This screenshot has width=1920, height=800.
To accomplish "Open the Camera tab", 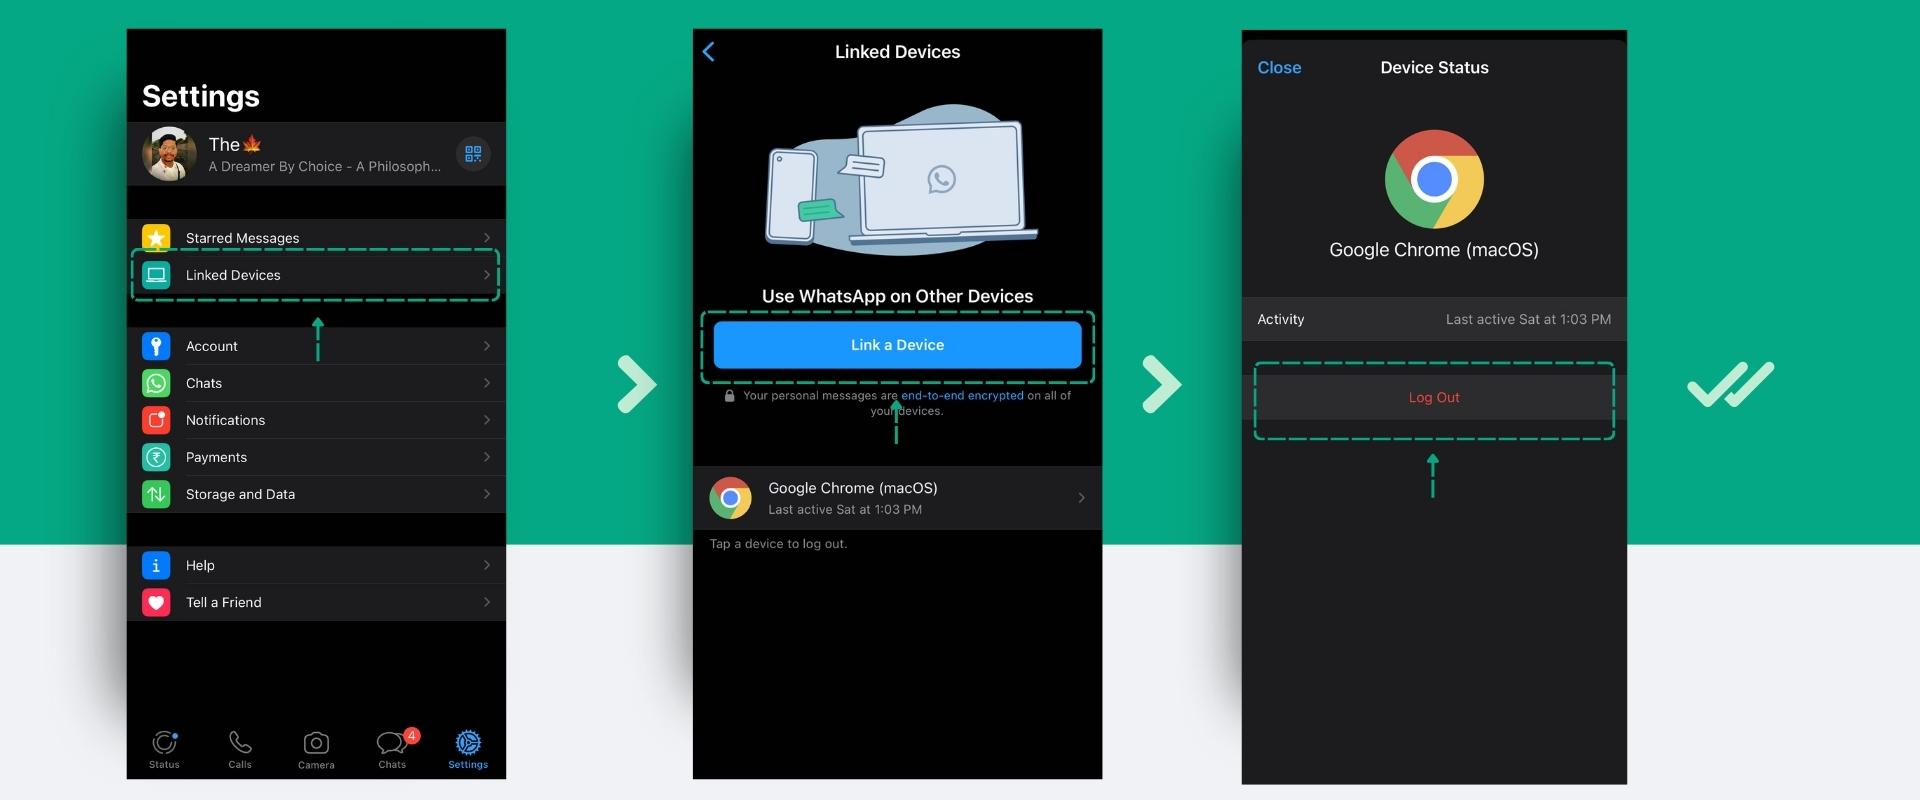I will click(316, 743).
